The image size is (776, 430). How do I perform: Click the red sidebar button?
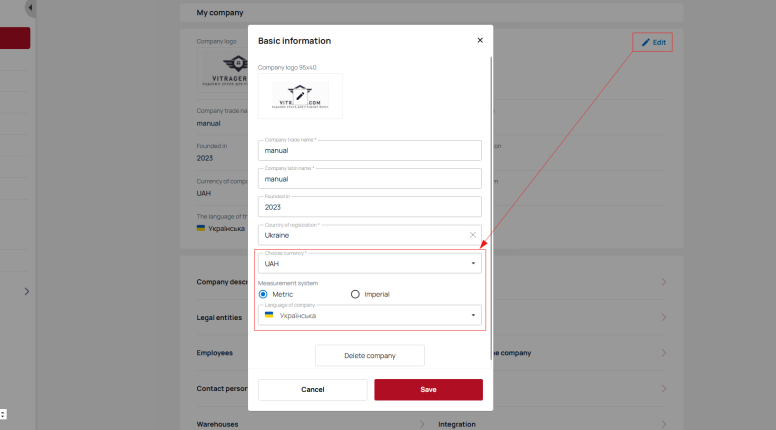point(15,38)
